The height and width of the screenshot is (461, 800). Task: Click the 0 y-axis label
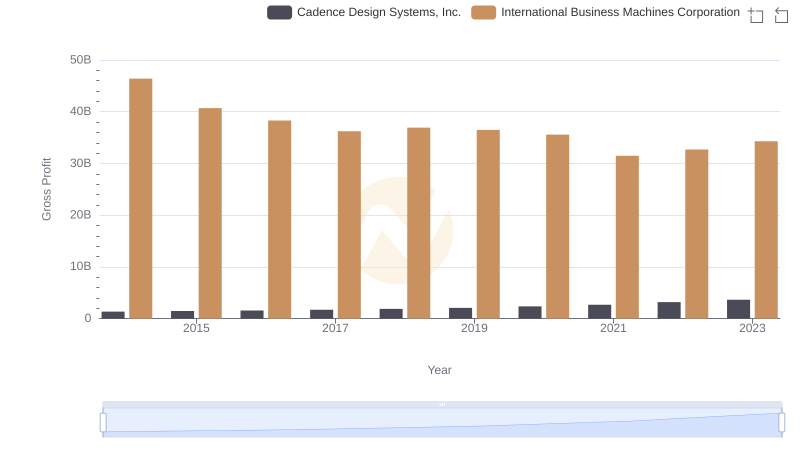coord(88,318)
